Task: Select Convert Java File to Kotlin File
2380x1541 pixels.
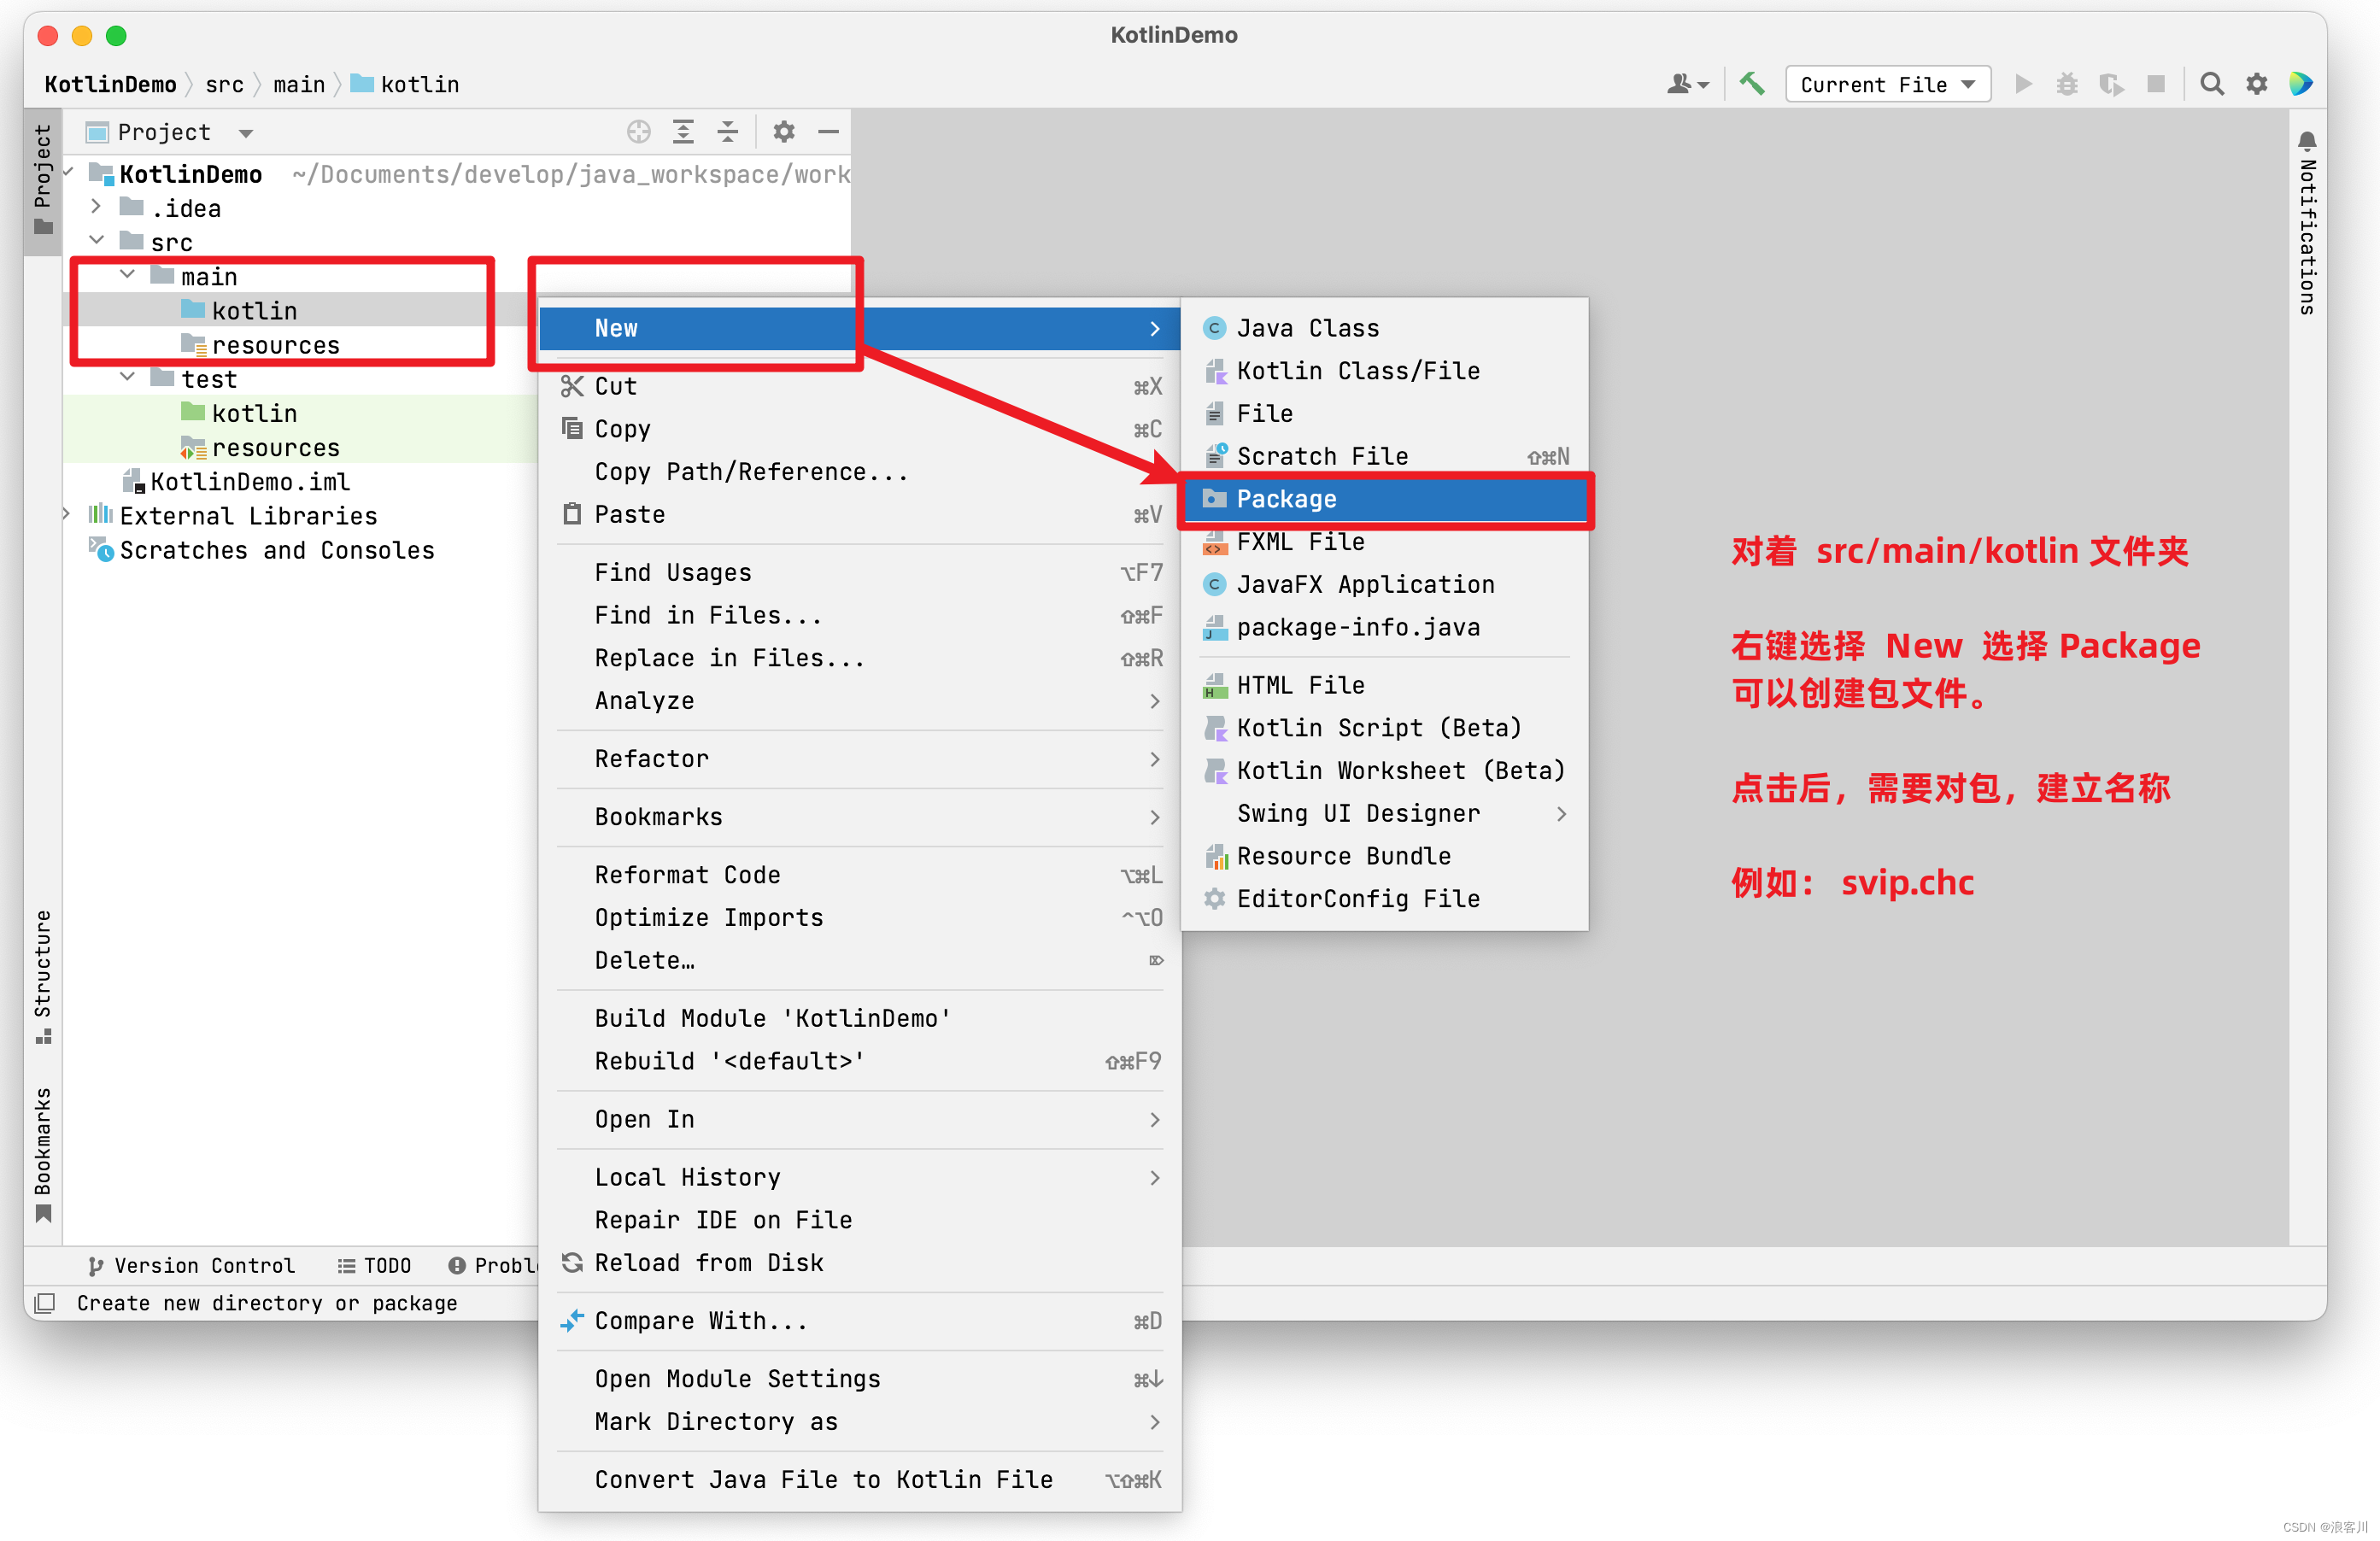Action: coord(860,1480)
